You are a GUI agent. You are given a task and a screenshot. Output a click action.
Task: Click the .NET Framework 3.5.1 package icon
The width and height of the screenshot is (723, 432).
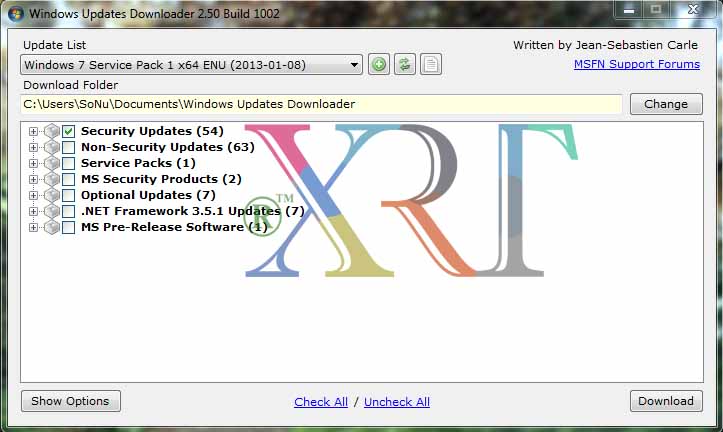tap(52, 211)
